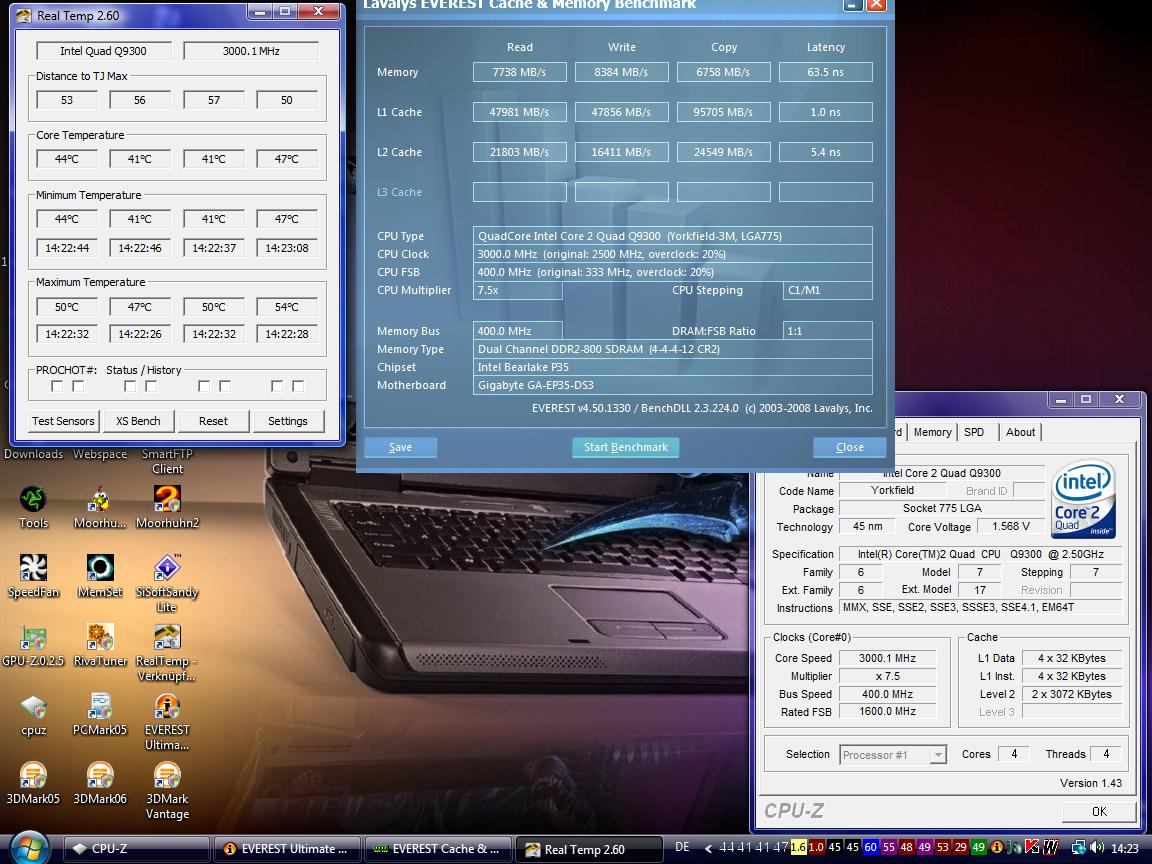
Task: Open the network connection tray icon
Action: [x=1079, y=848]
